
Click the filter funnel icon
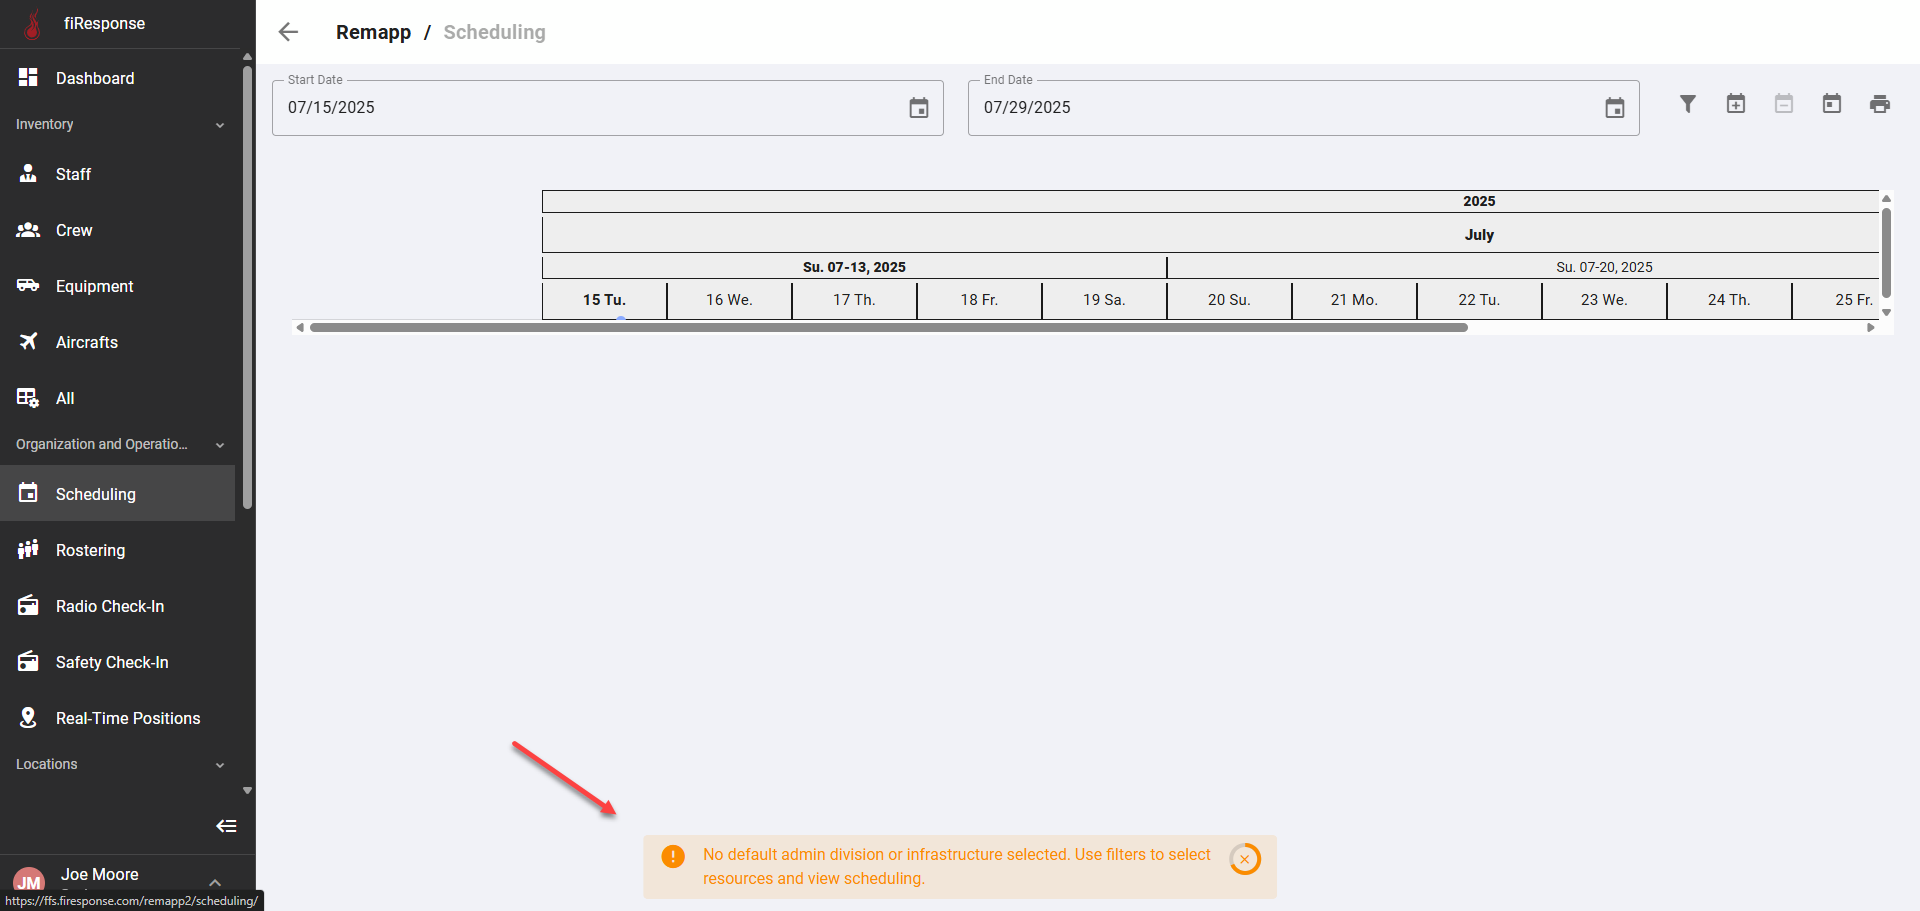[x=1688, y=104]
